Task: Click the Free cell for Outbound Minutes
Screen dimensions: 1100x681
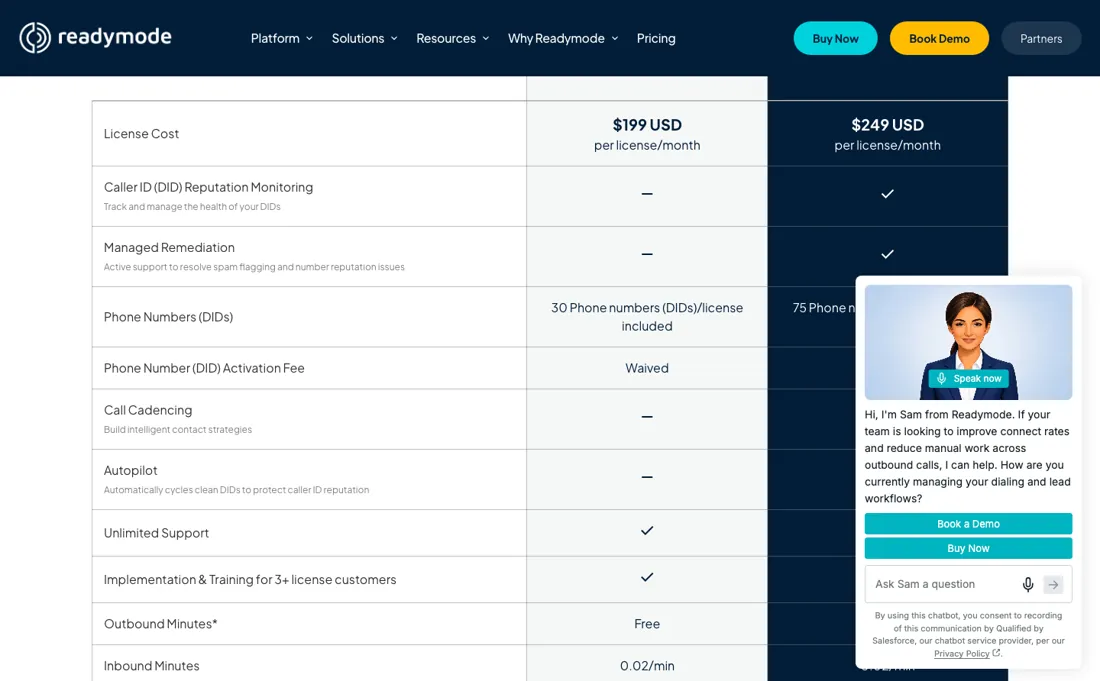Action: pos(647,624)
